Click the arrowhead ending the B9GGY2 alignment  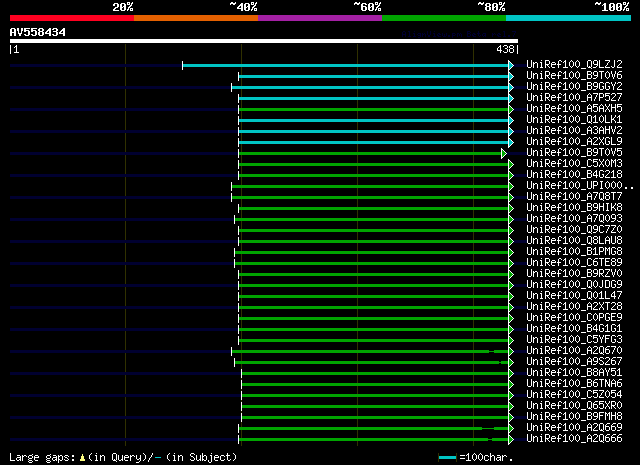pos(511,87)
